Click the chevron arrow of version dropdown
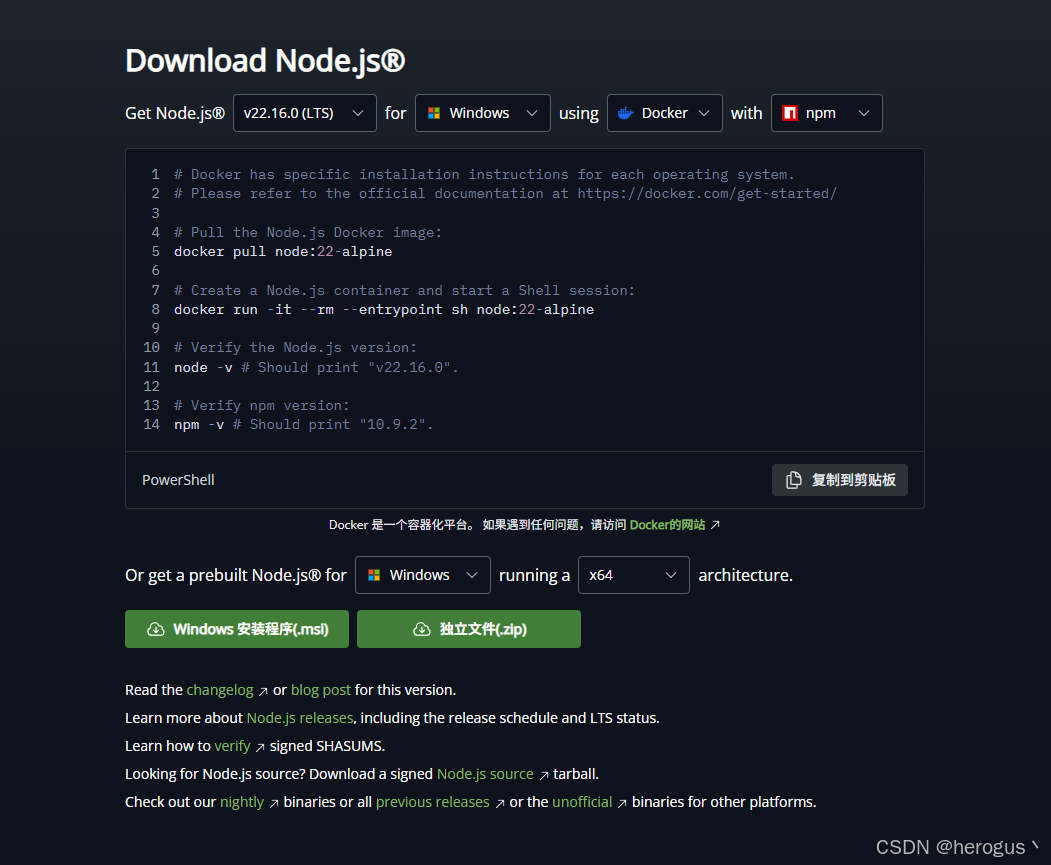 [358, 113]
